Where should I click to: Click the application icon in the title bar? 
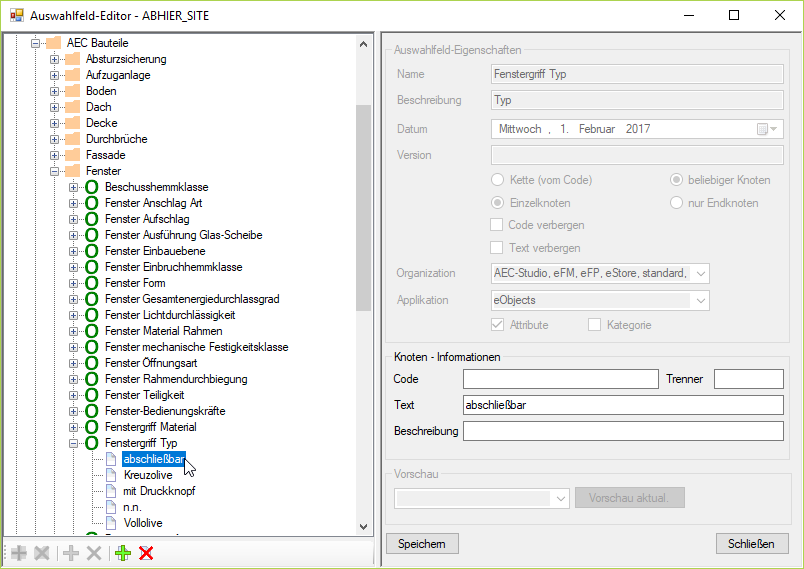(17, 15)
